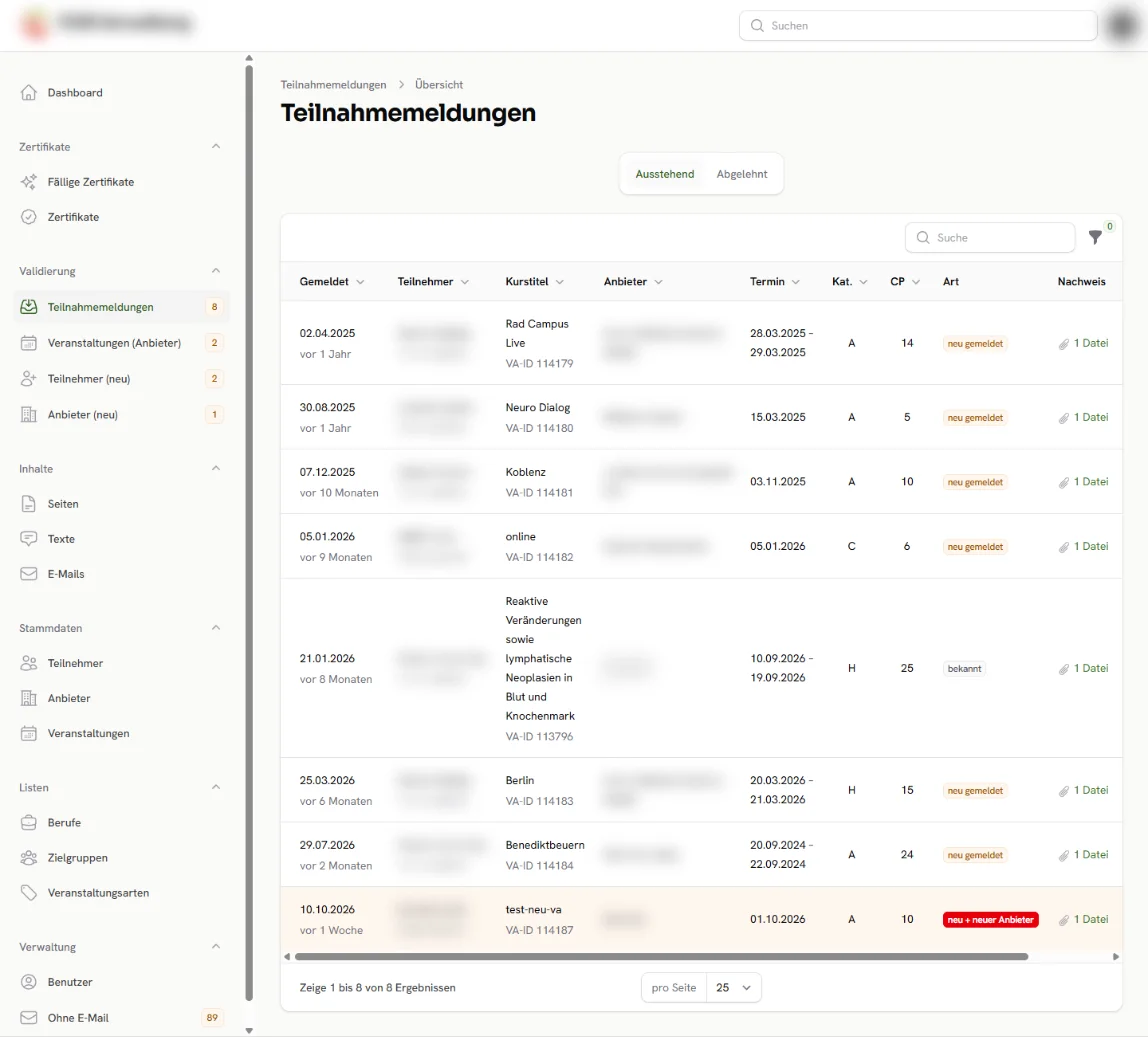Click the E-Mails envelope icon
The height and width of the screenshot is (1037, 1148).
coord(29,574)
